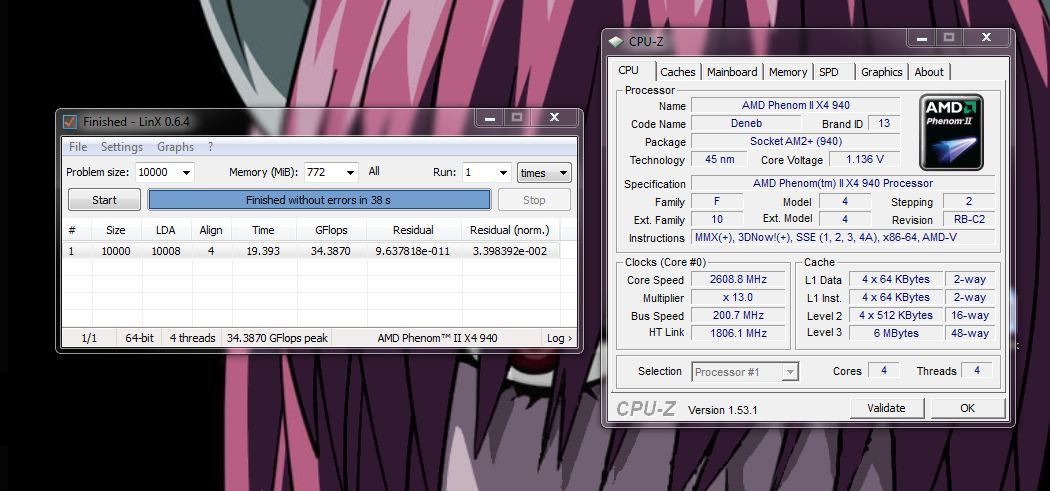
Task: Click the 64-bit status entry
Action: [139, 338]
